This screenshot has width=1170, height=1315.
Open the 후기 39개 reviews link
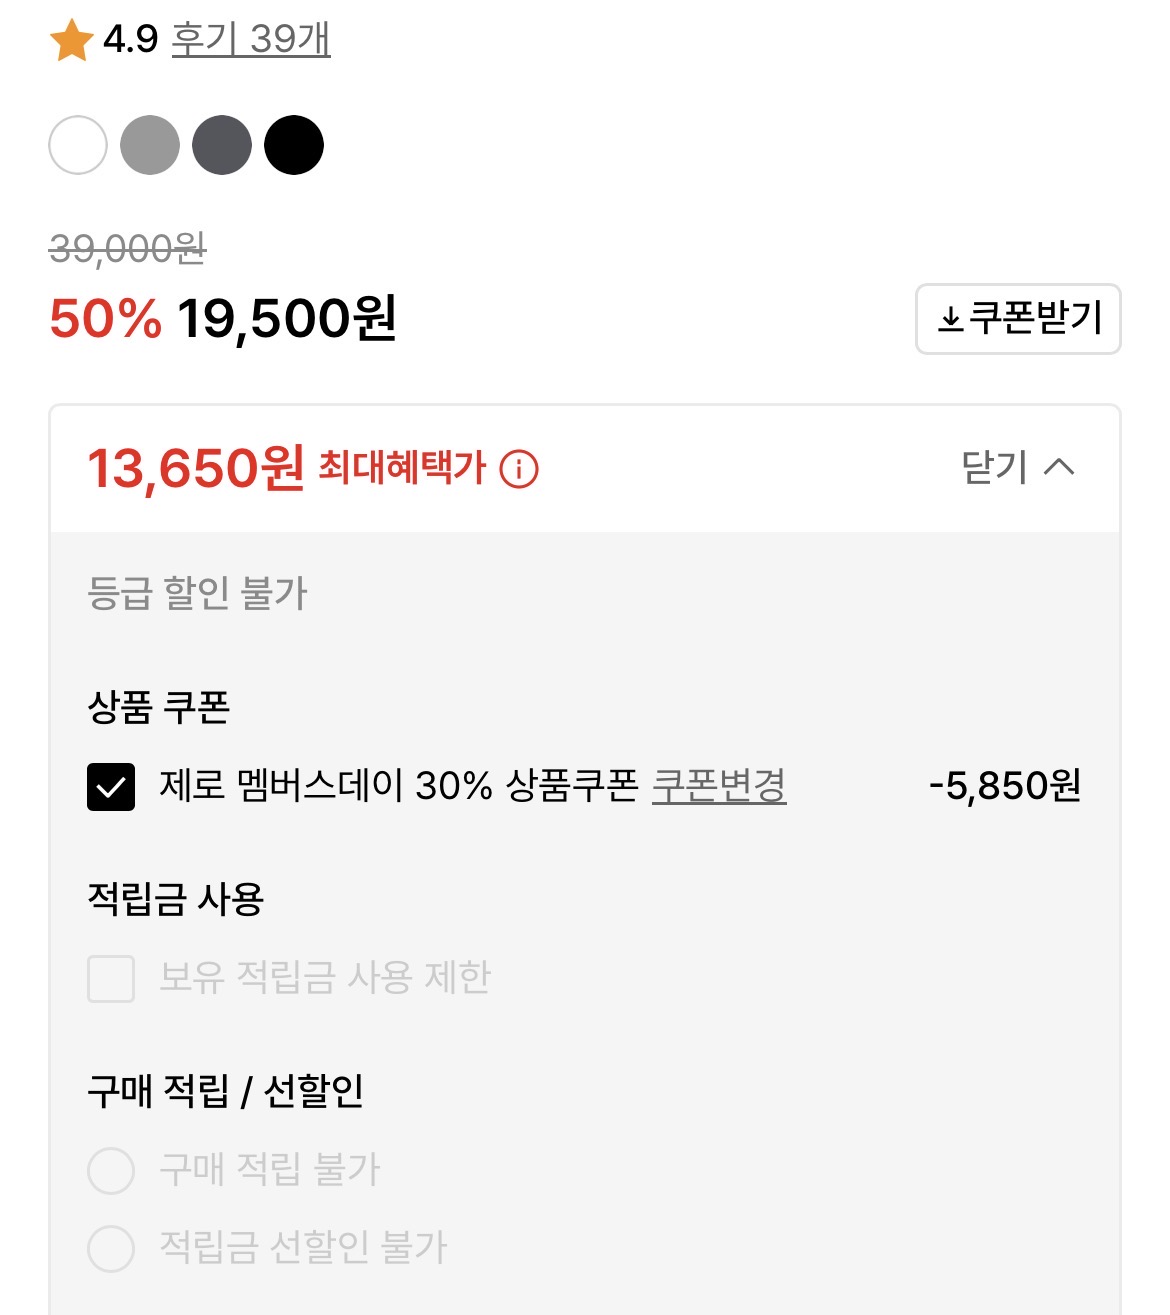tap(250, 39)
